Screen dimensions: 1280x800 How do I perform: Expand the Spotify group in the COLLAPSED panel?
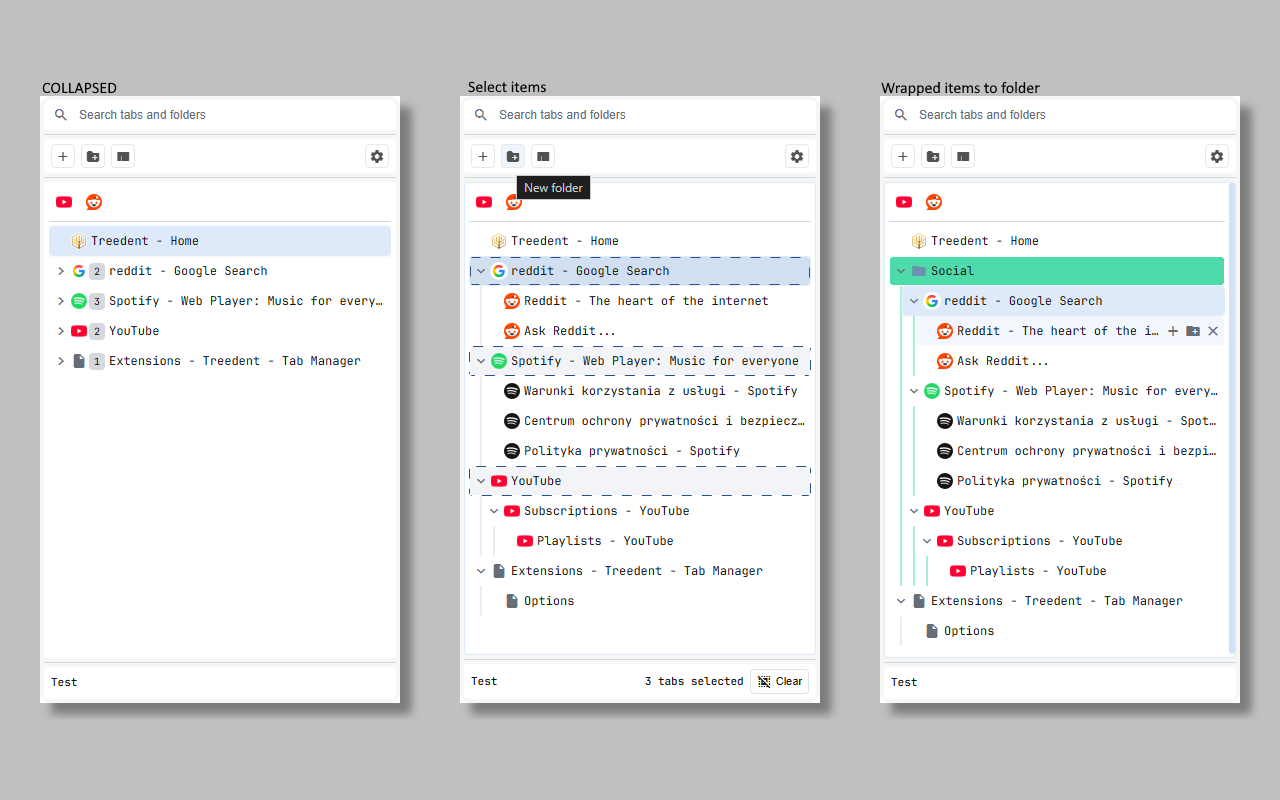[x=61, y=301]
